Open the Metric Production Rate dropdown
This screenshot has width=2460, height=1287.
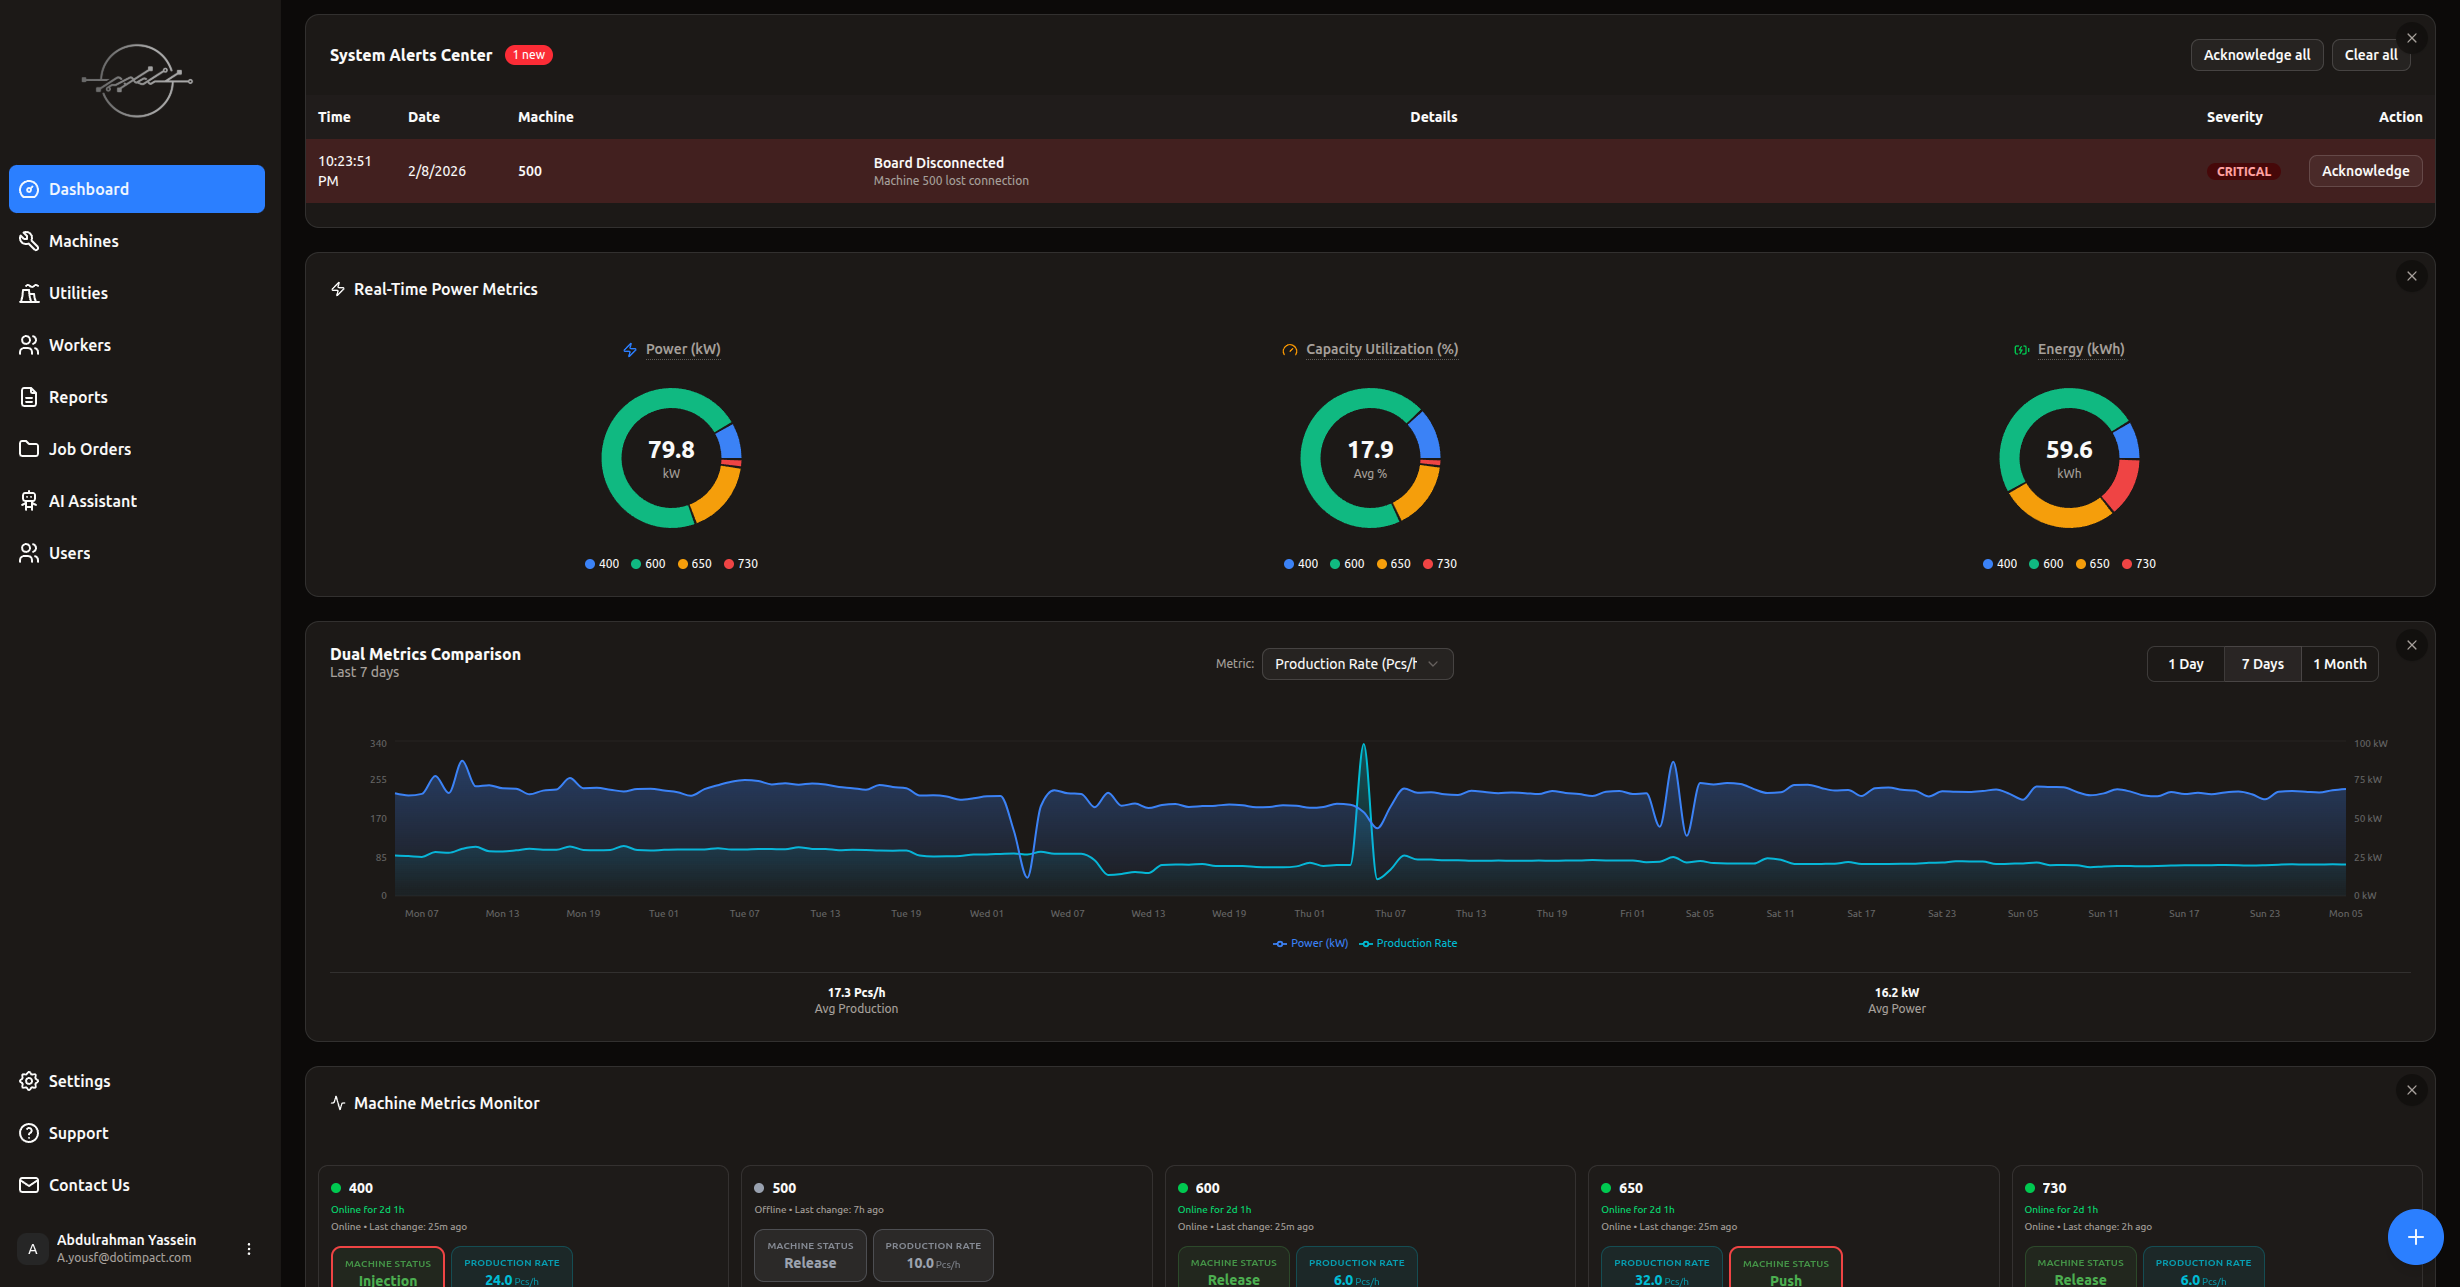tap(1356, 664)
